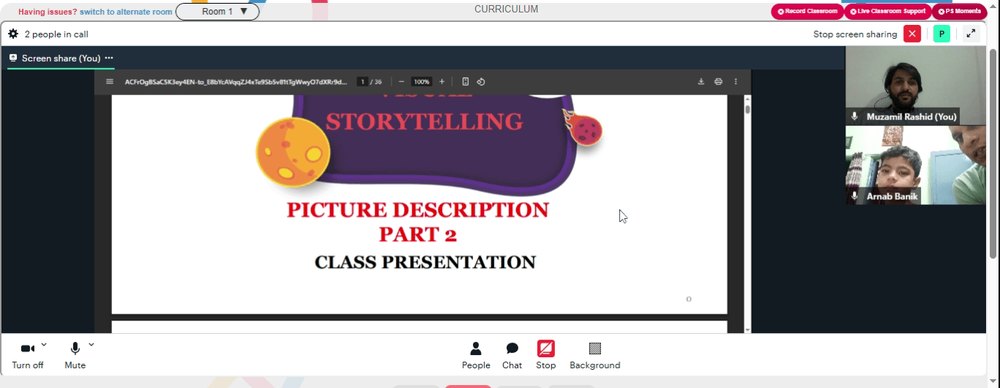1000x388 pixels.
Task: Open camera options chevron
Action: (43, 345)
